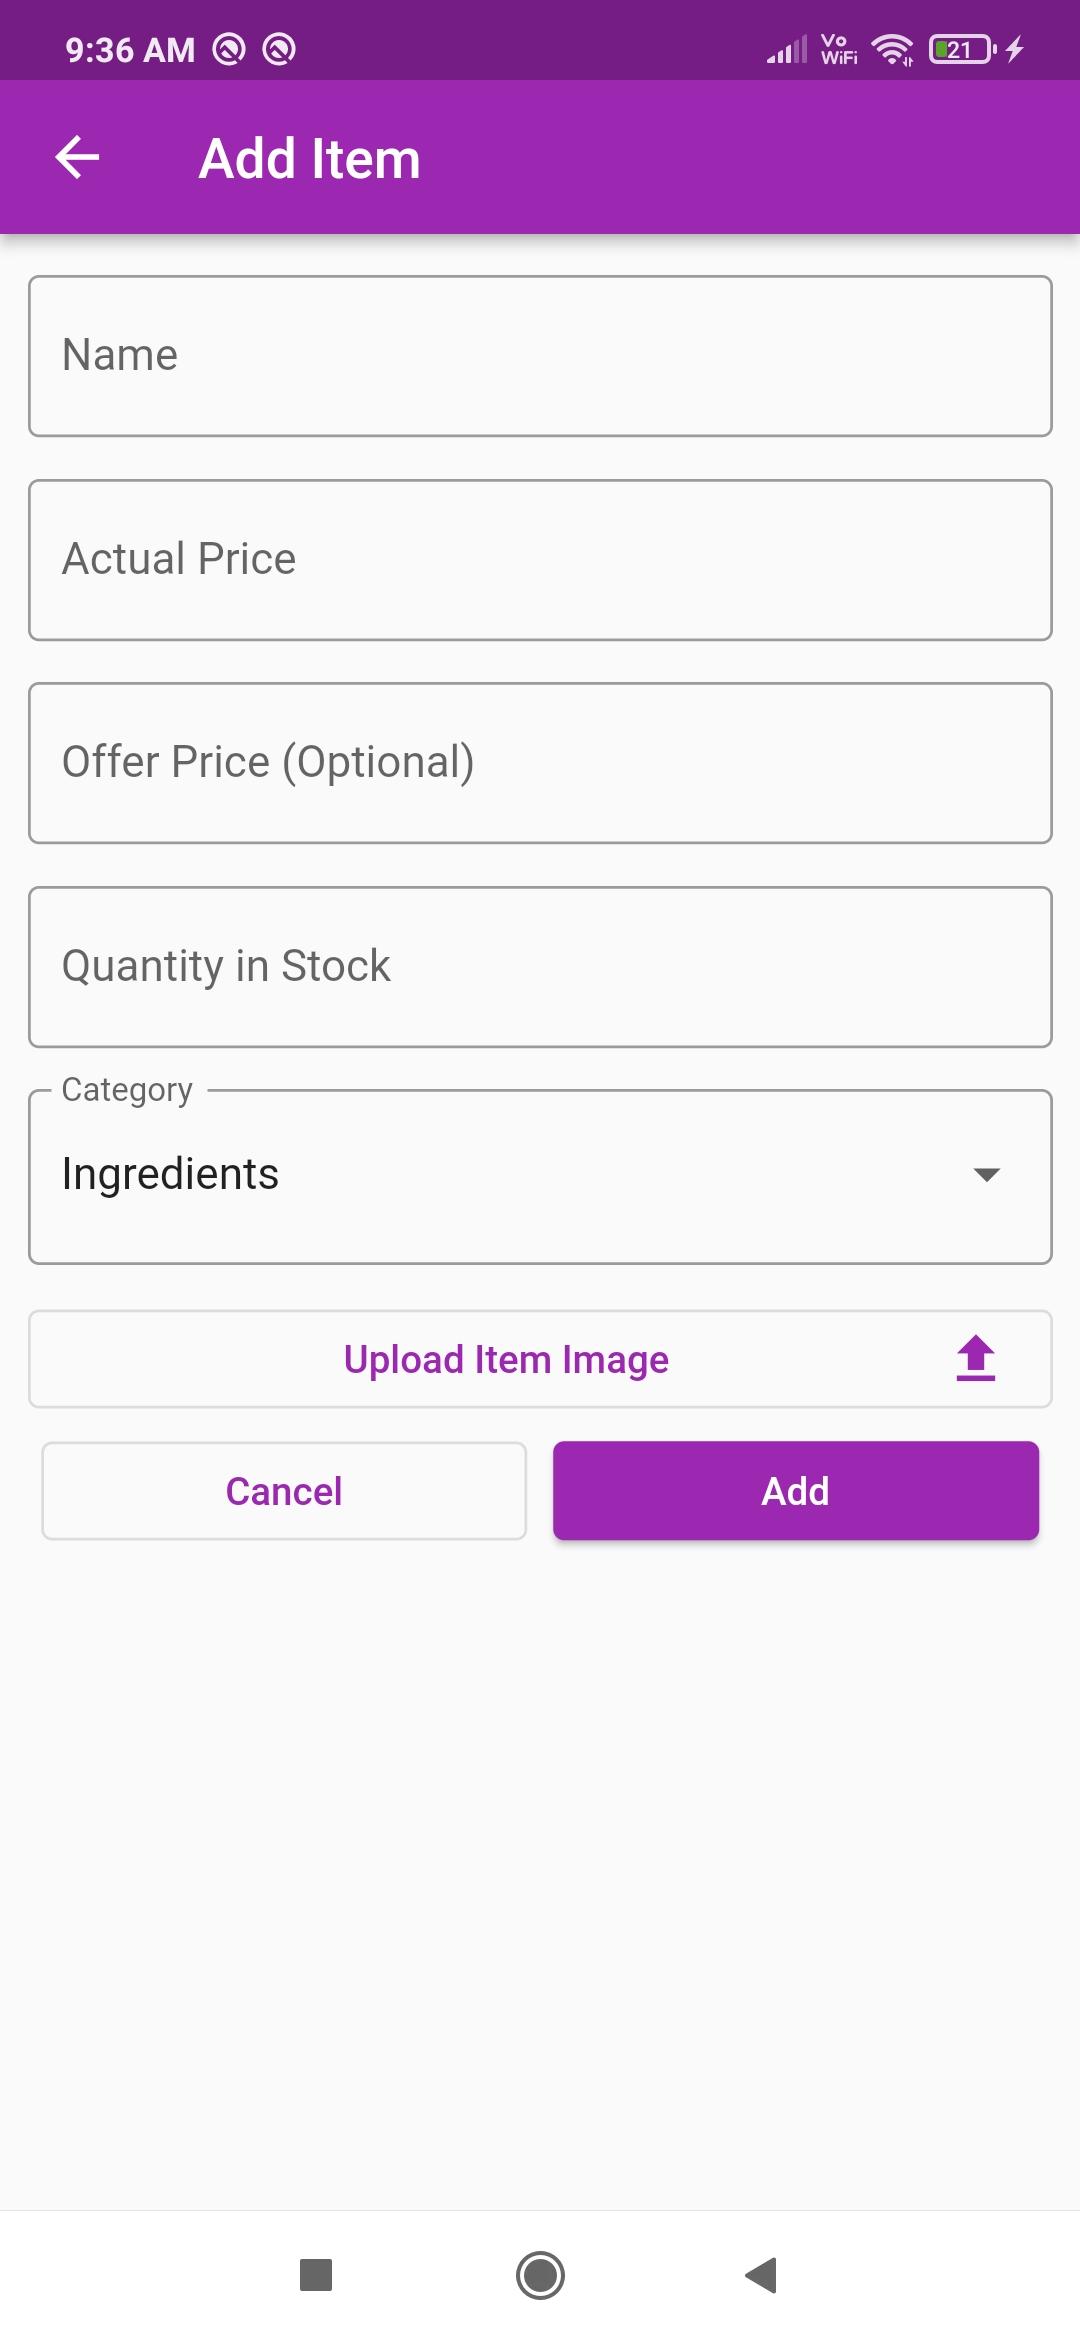Tap the upload arrow icon

click(975, 1359)
